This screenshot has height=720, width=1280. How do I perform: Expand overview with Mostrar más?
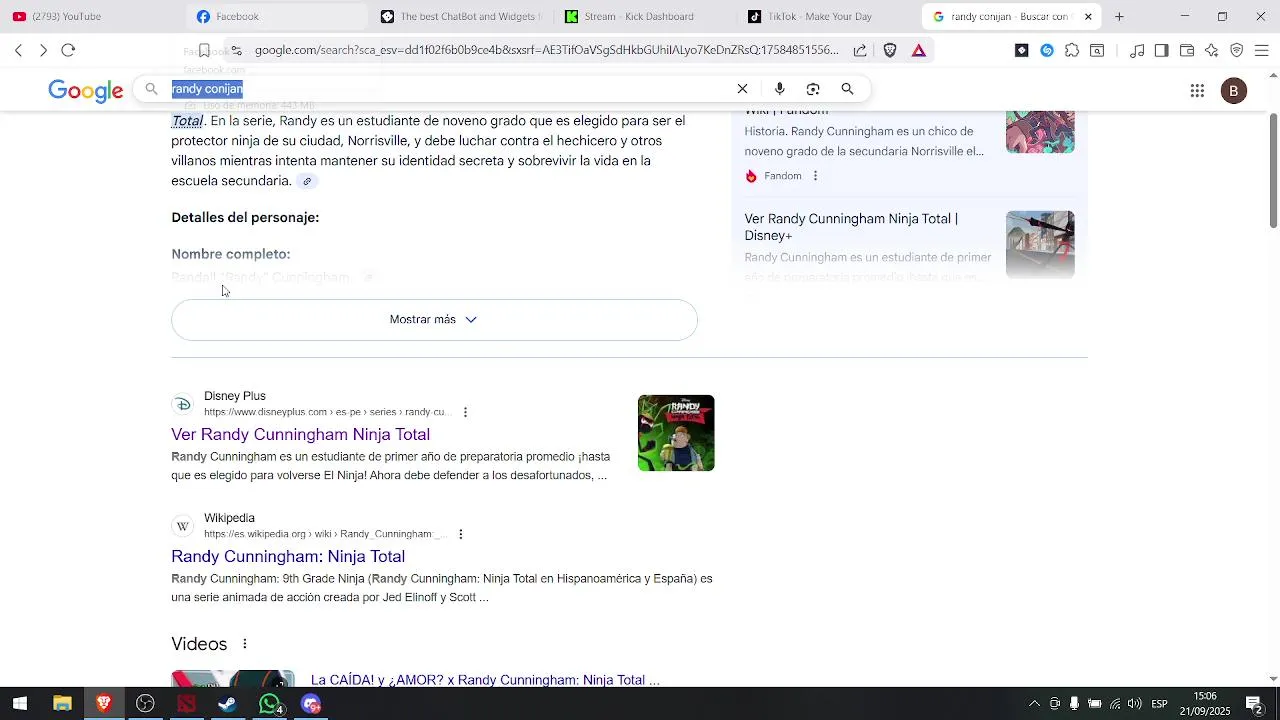tap(434, 320)
